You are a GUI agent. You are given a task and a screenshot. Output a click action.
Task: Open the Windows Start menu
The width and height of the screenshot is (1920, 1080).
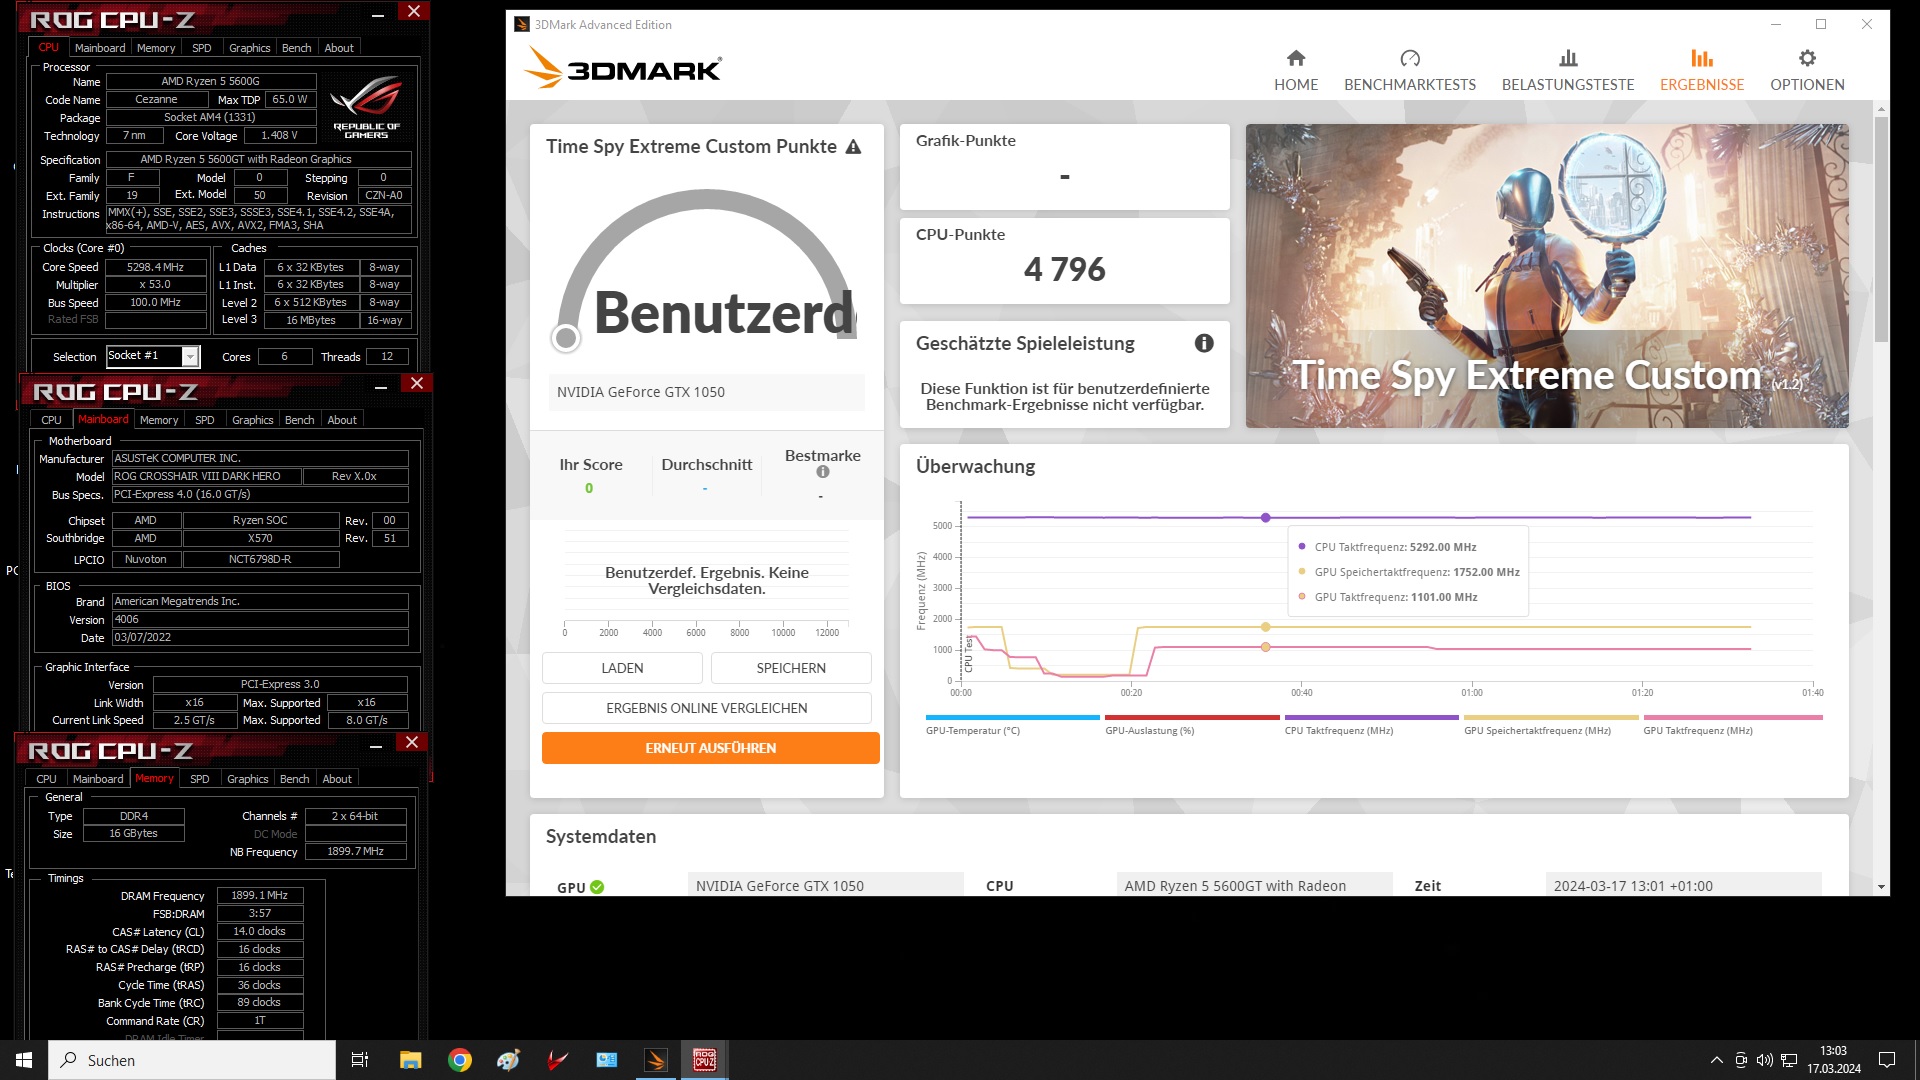(x=24, y=1060)
